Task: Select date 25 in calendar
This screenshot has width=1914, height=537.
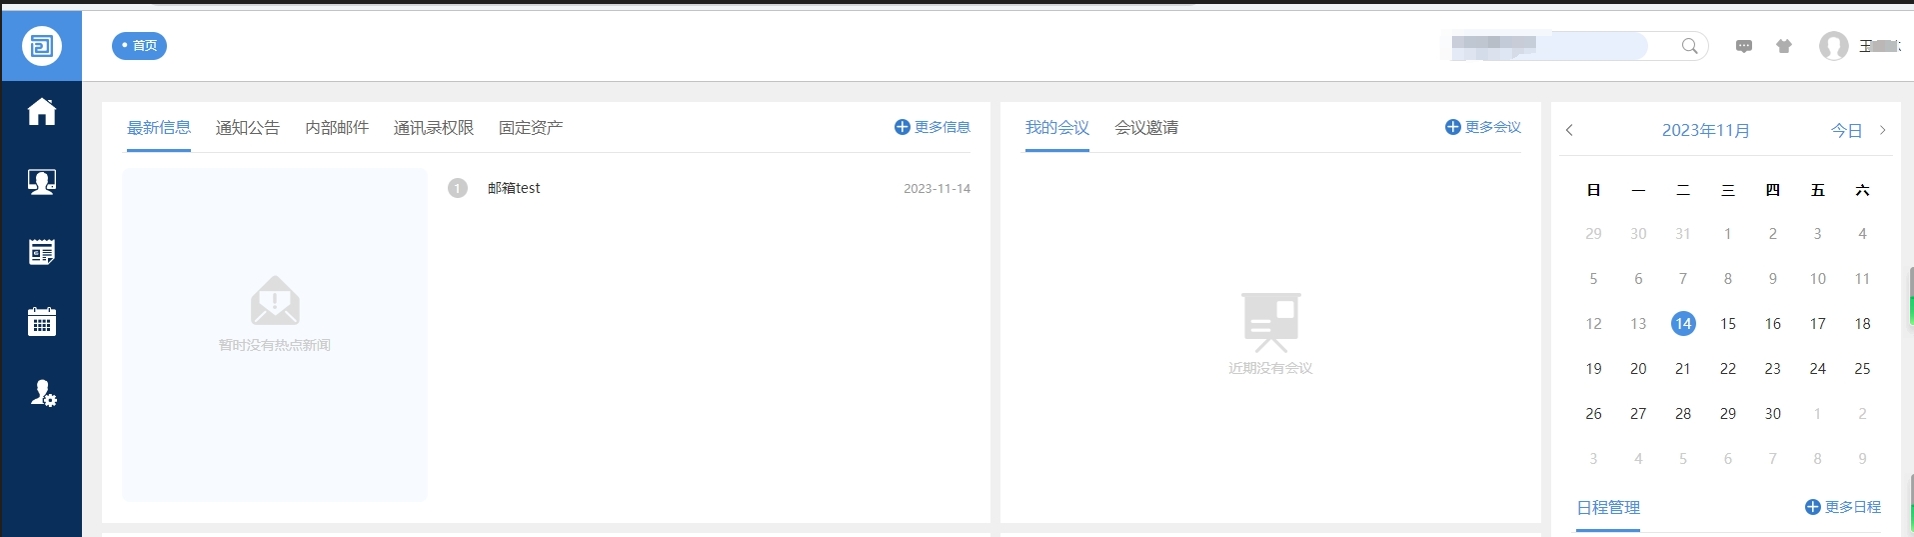Action: tap(1862, 369)
